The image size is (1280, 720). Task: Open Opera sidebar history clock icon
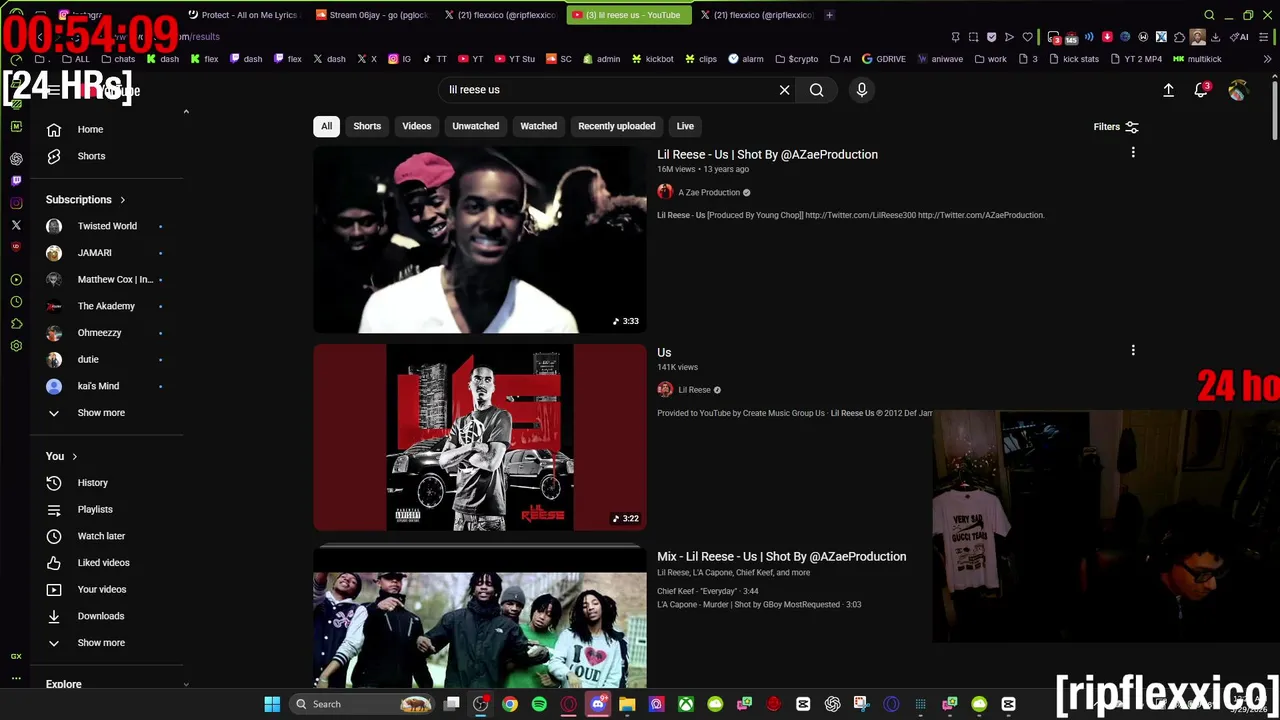[x=16, y=302]
